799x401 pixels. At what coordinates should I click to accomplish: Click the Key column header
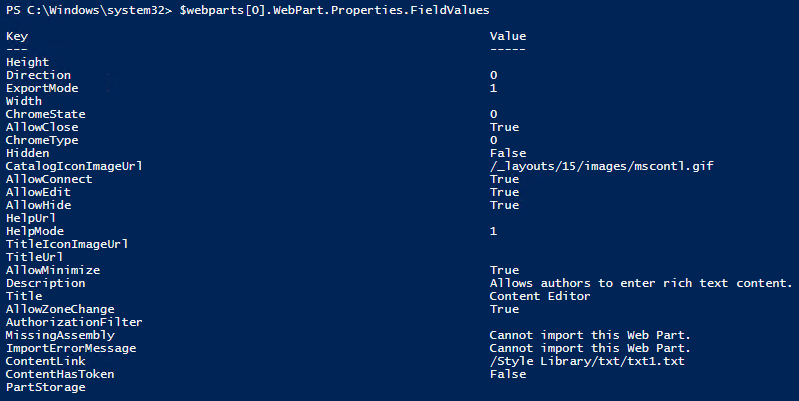[x=16, y=36]
